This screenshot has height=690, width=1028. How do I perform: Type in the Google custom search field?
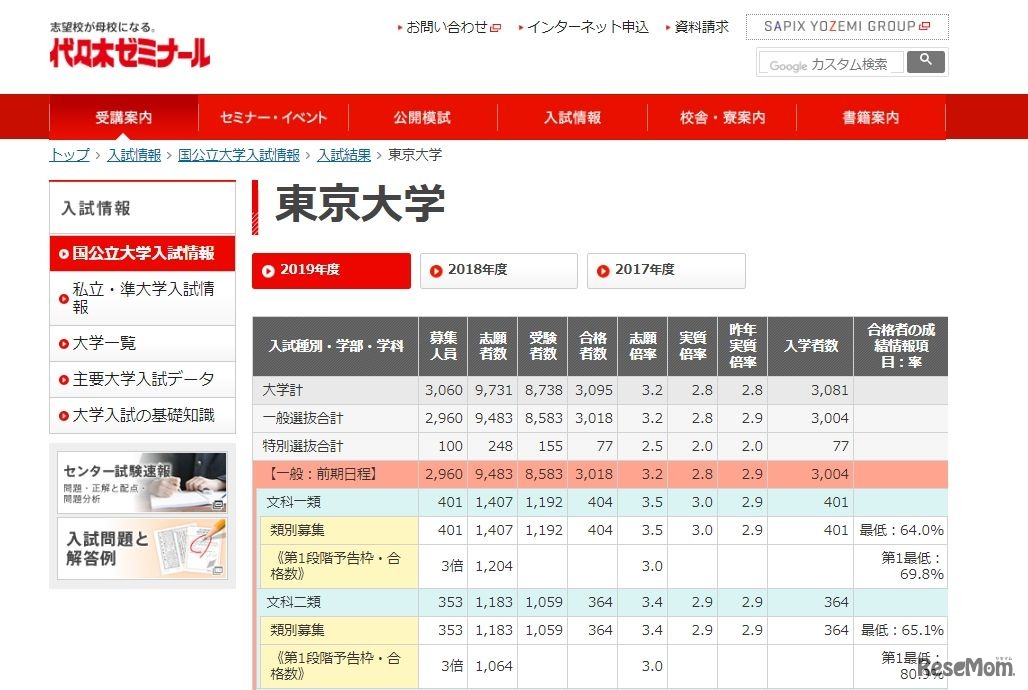(829, 64)
